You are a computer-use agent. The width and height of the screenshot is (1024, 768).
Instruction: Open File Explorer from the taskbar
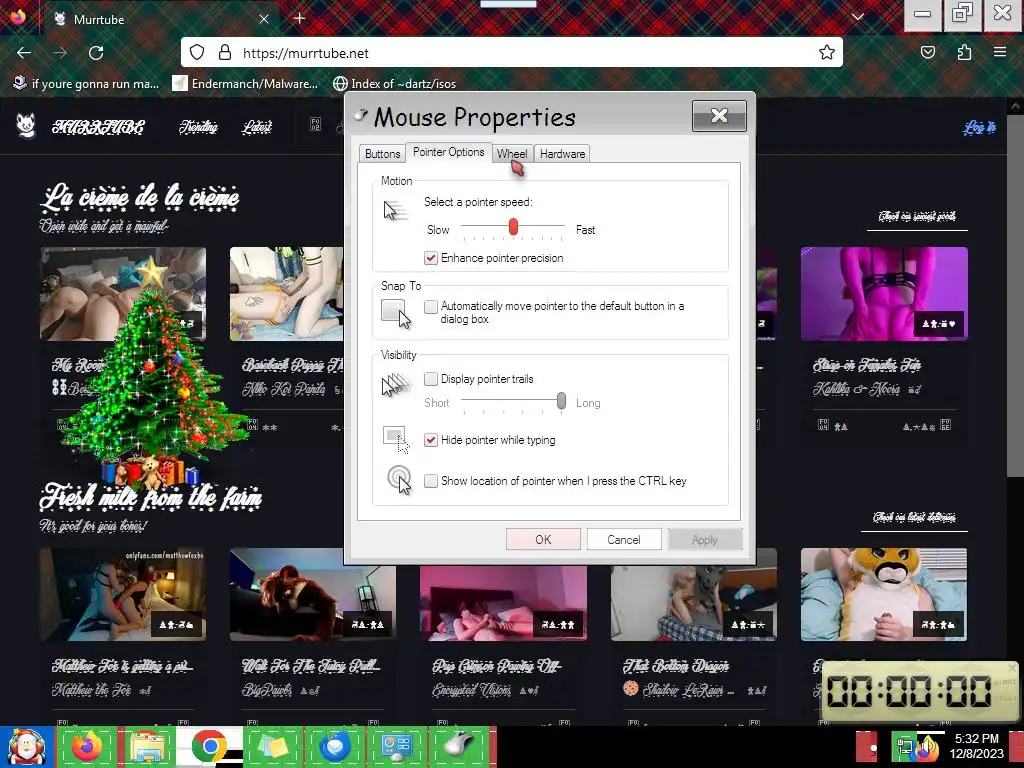click(x=148, y=747)
